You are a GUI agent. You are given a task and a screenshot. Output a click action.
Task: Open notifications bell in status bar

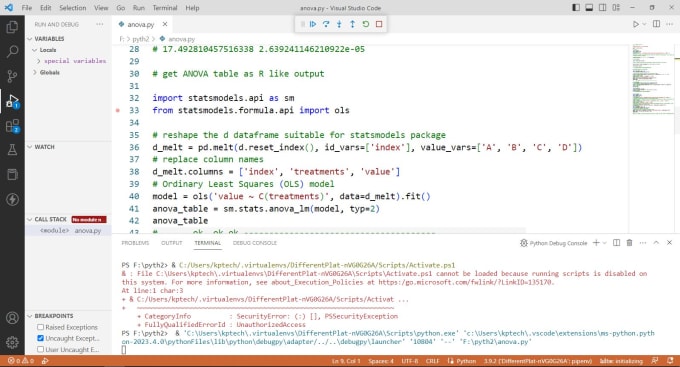[670, 361]
